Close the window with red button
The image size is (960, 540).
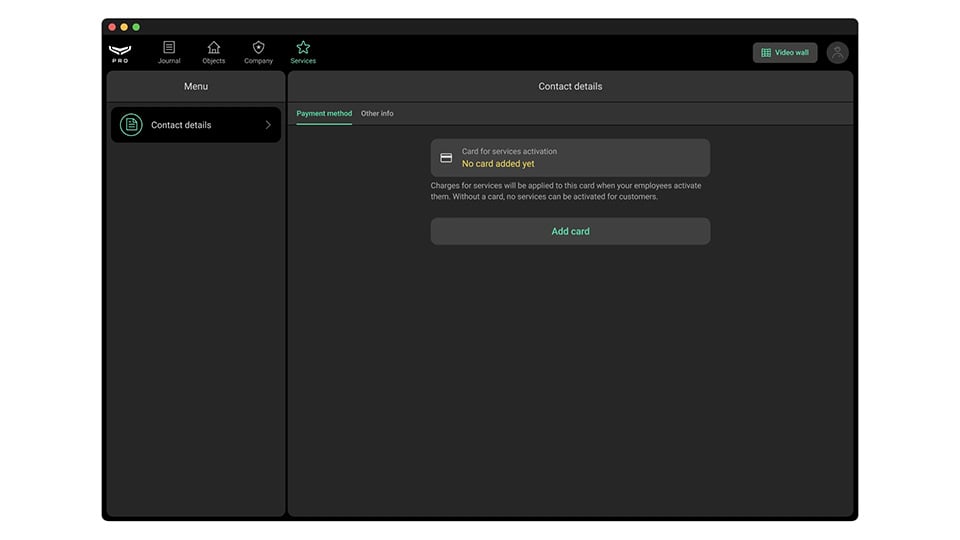112,27
